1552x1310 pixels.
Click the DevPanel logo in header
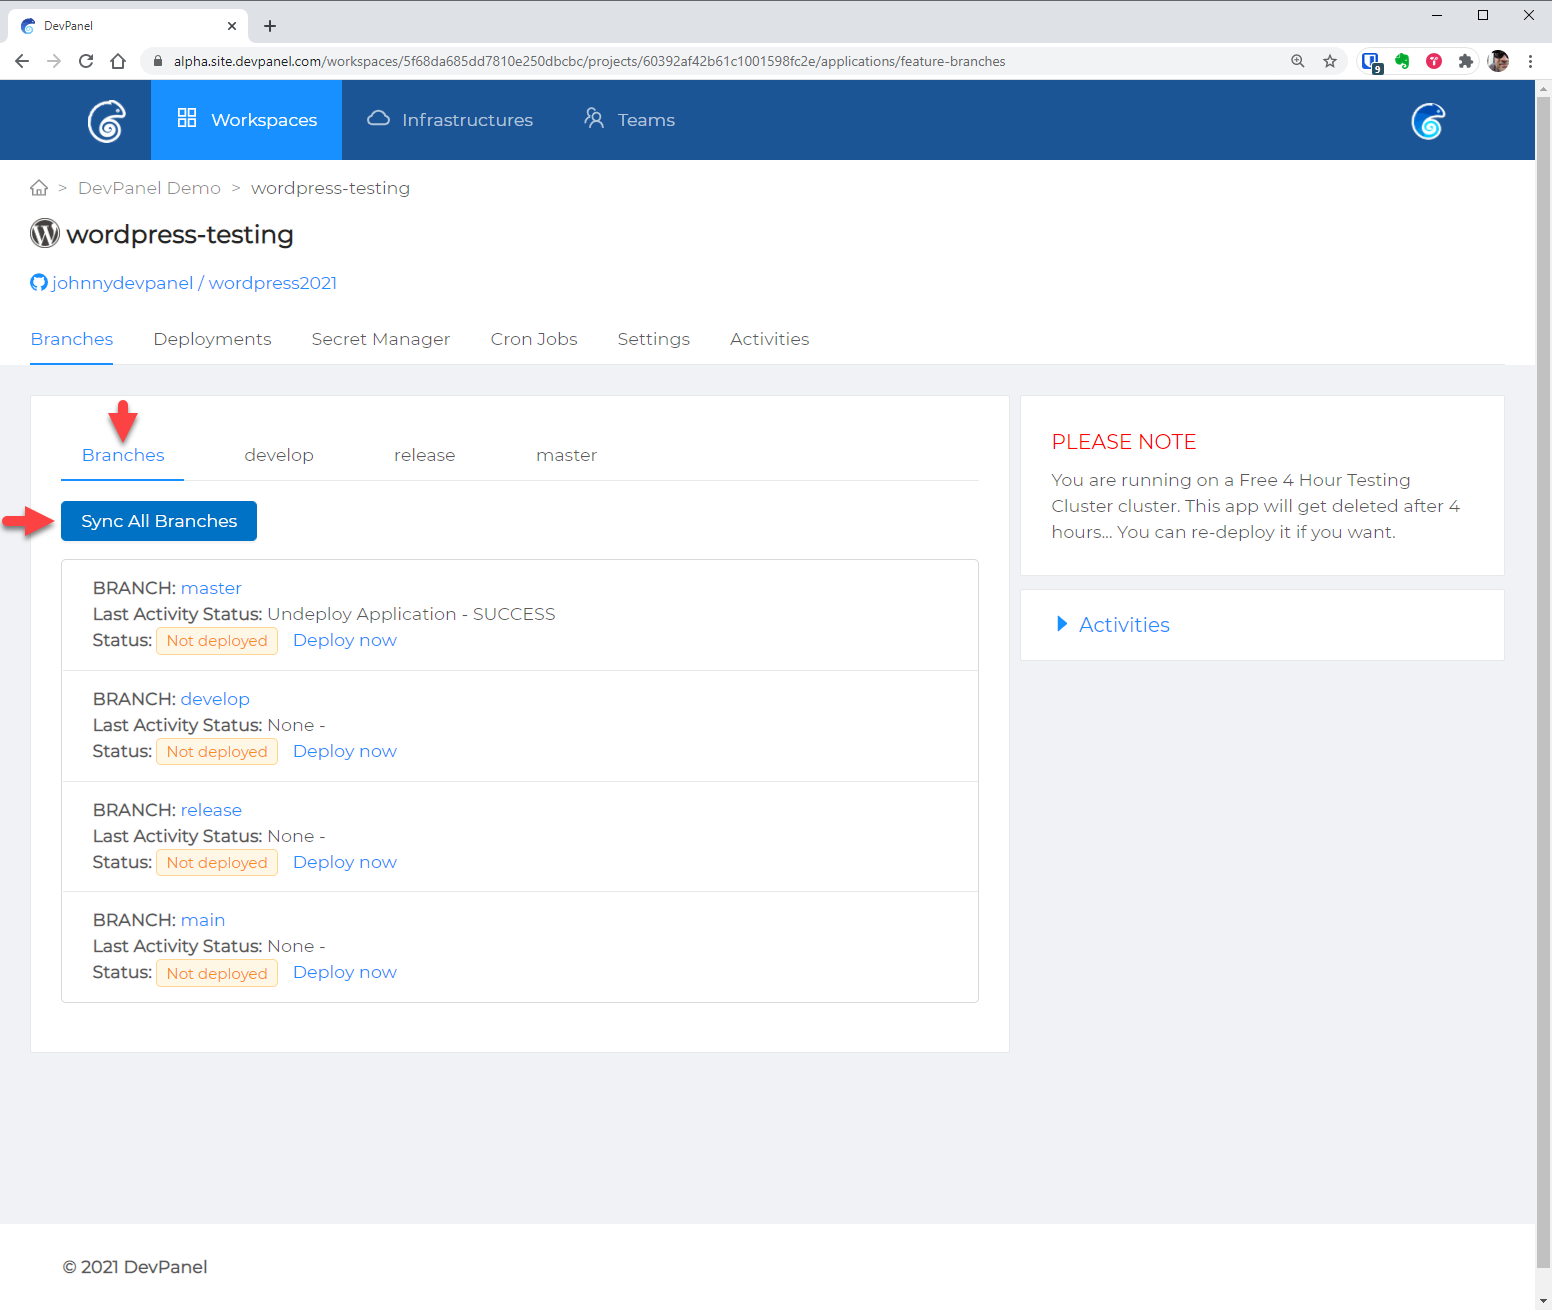[106, 121]
